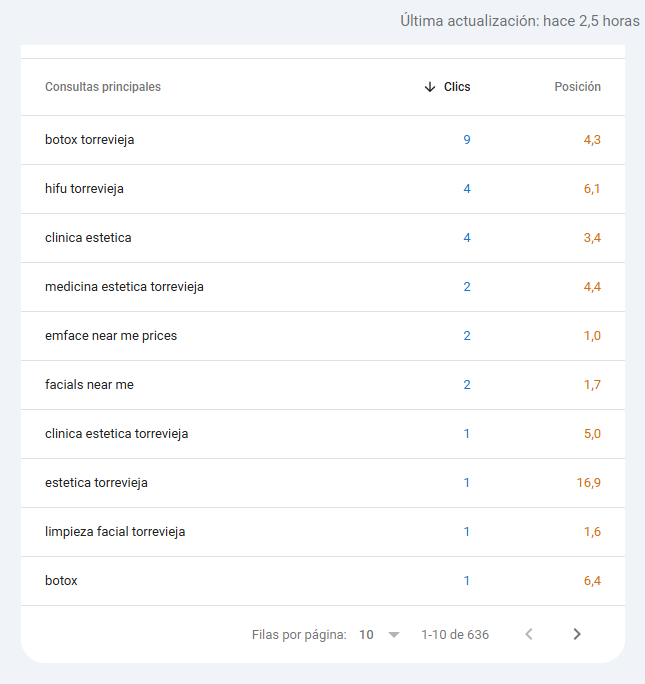Open 'emface near me prices' query
The width and height of the screenshot is (645, 684).
point(111,336)
